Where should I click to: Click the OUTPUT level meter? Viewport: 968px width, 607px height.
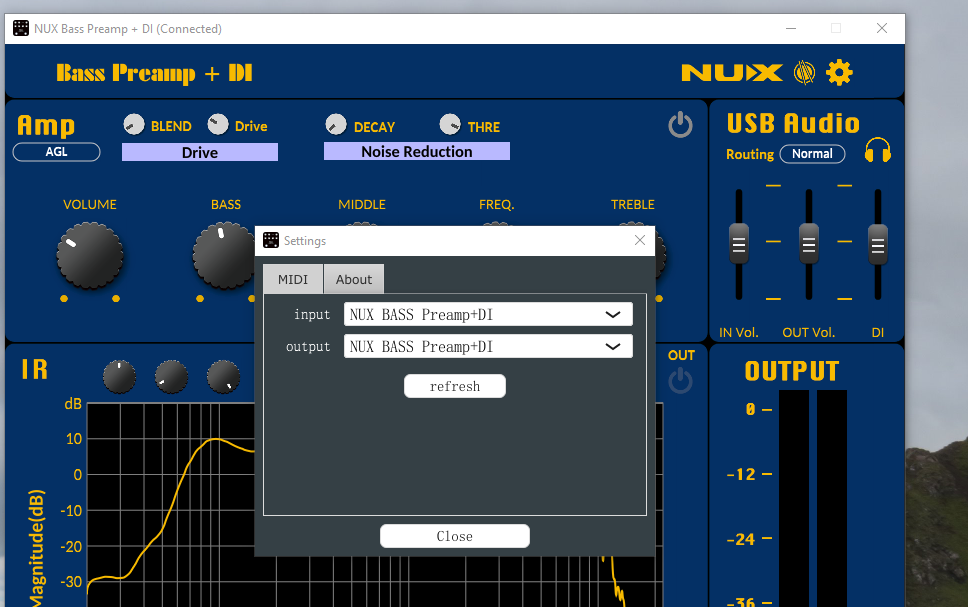(812, 498)
